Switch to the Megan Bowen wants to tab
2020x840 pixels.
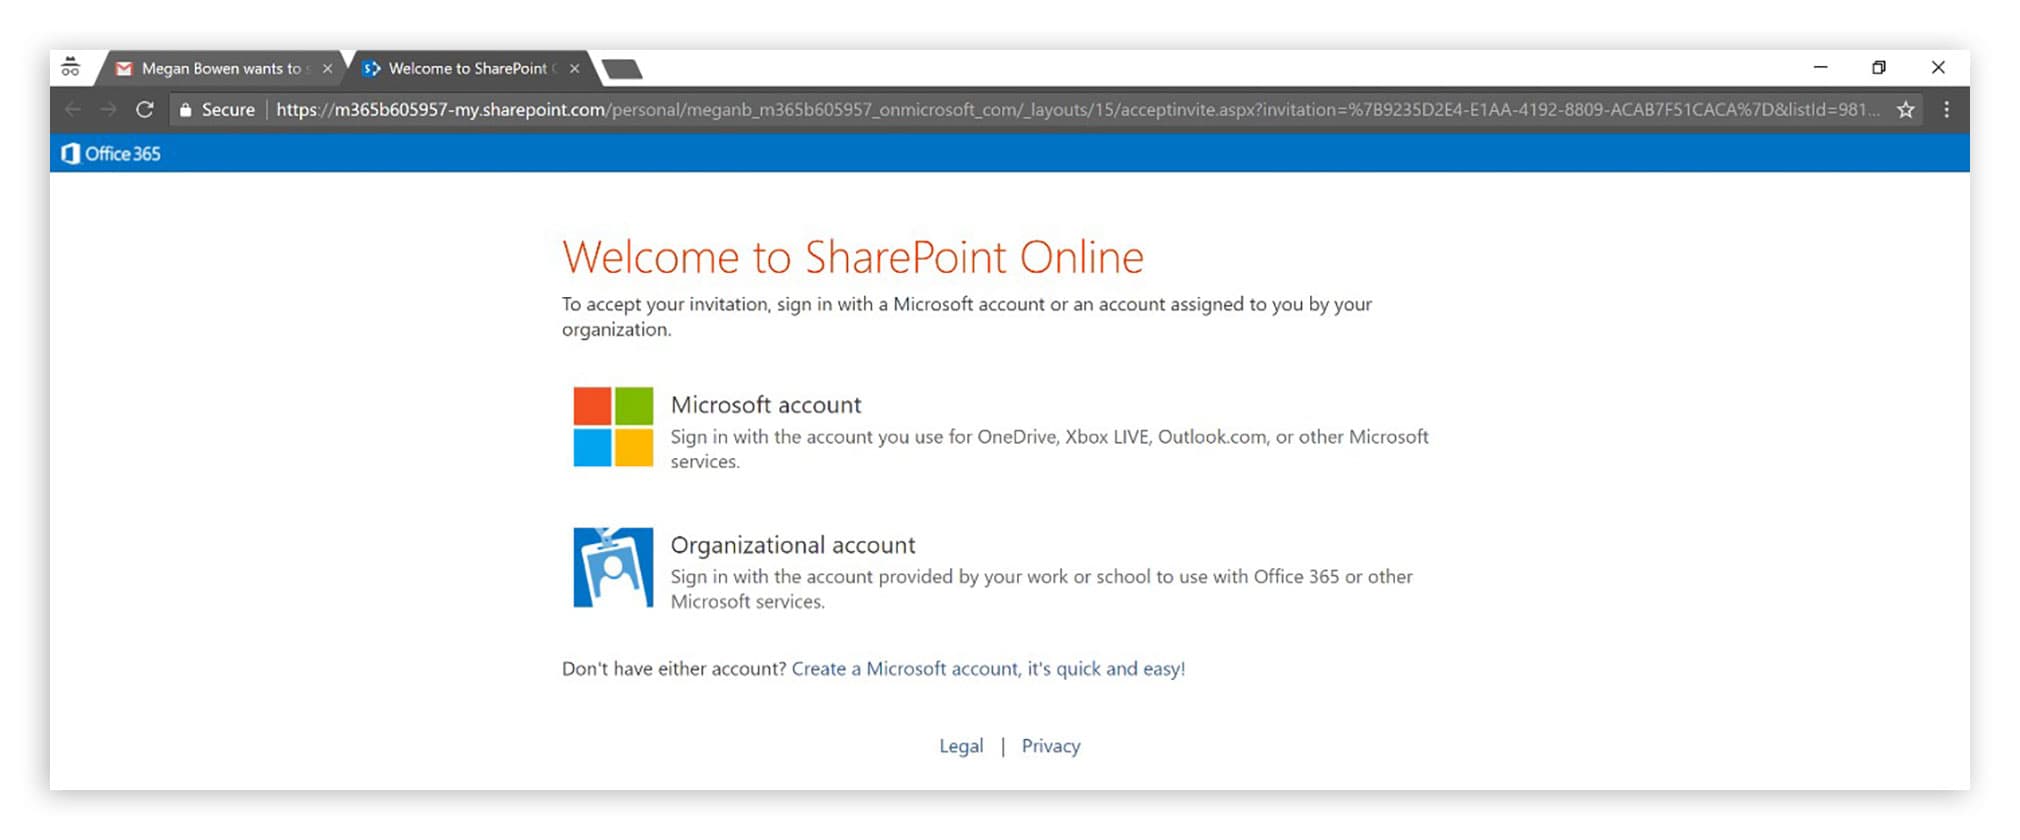[220, 69]
